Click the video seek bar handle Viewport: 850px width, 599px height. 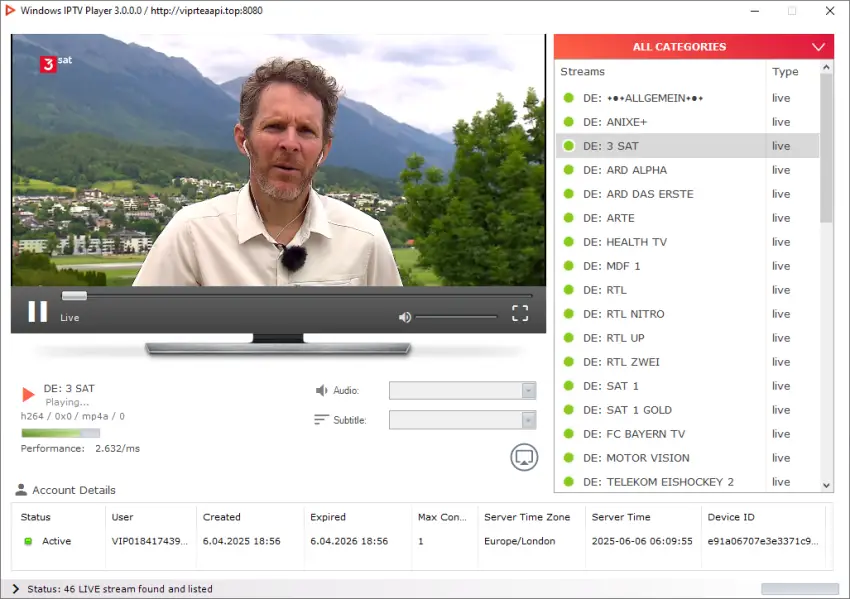pos(74,295)
